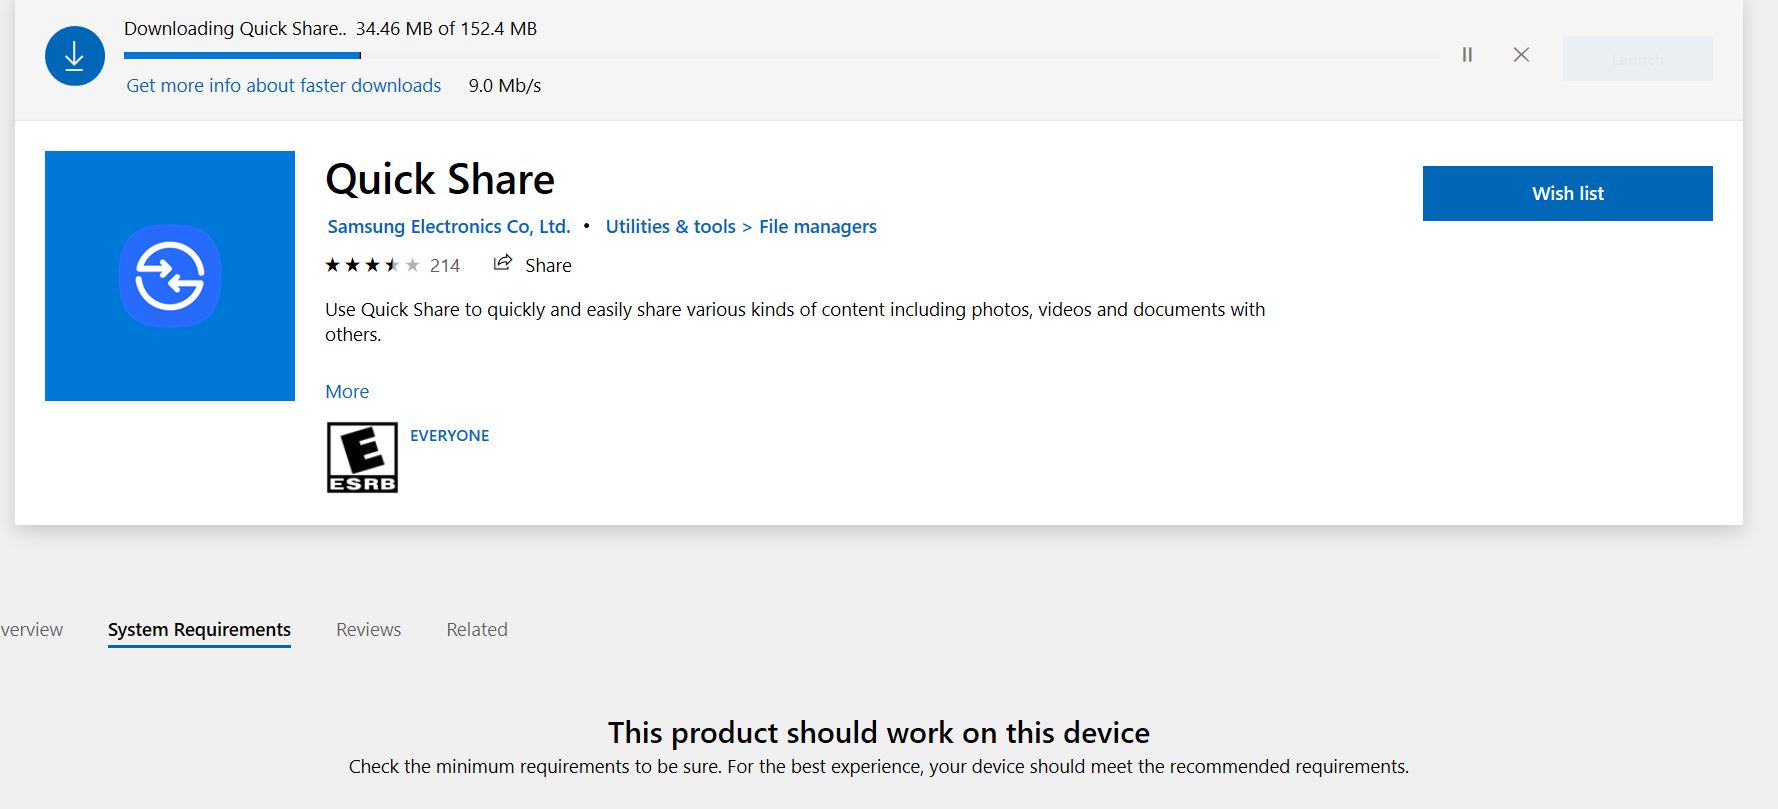1778x809 pixels.
Task: Open faster downloads info link
Action: pyautogui.click(x=283, y=86)
